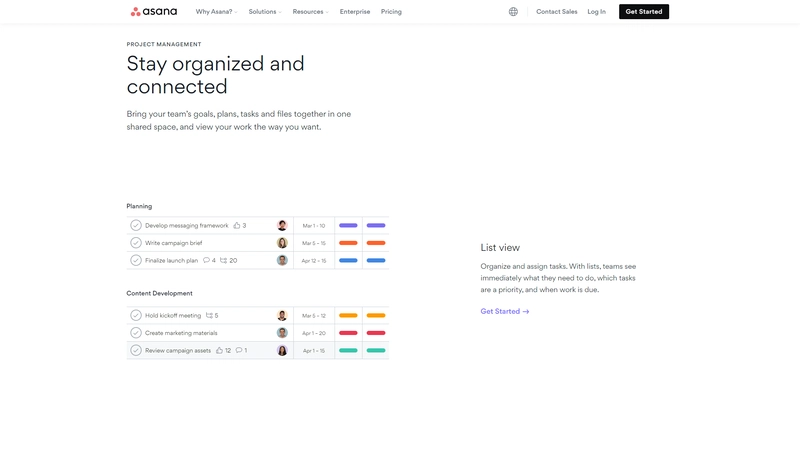Expand the Why Asana? menu
The width and height of the screenshot is (800, 450).
[216, 12]
